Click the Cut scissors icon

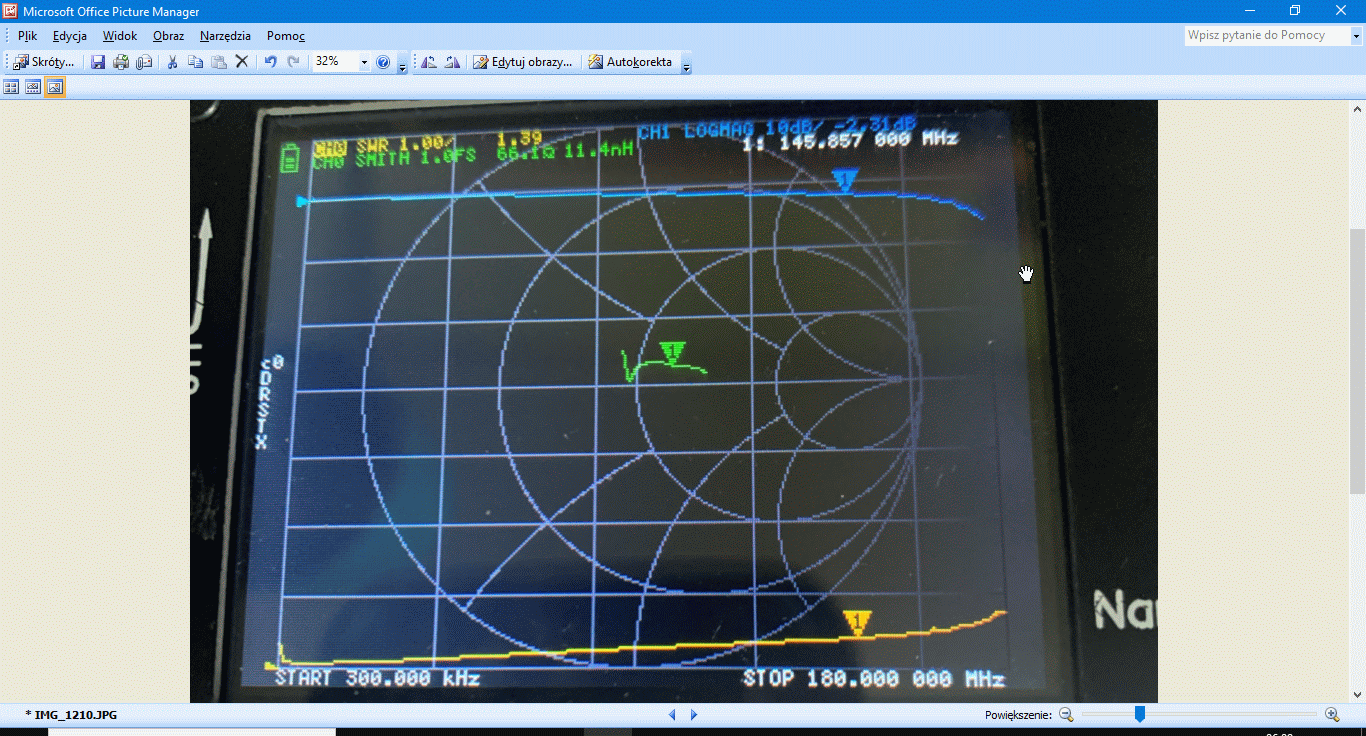[172, 62]
